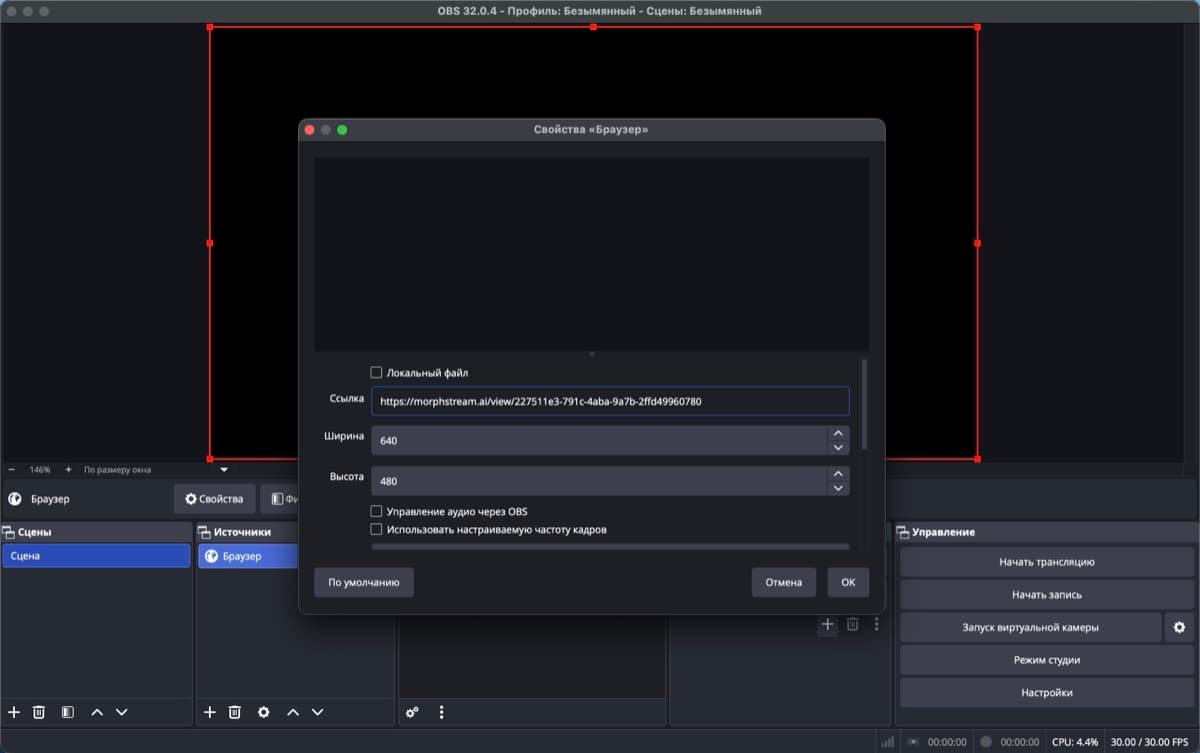Remove the Браузер source via trash icon
The width and height of the screenshot is (1200, 753).
(234, 712)
